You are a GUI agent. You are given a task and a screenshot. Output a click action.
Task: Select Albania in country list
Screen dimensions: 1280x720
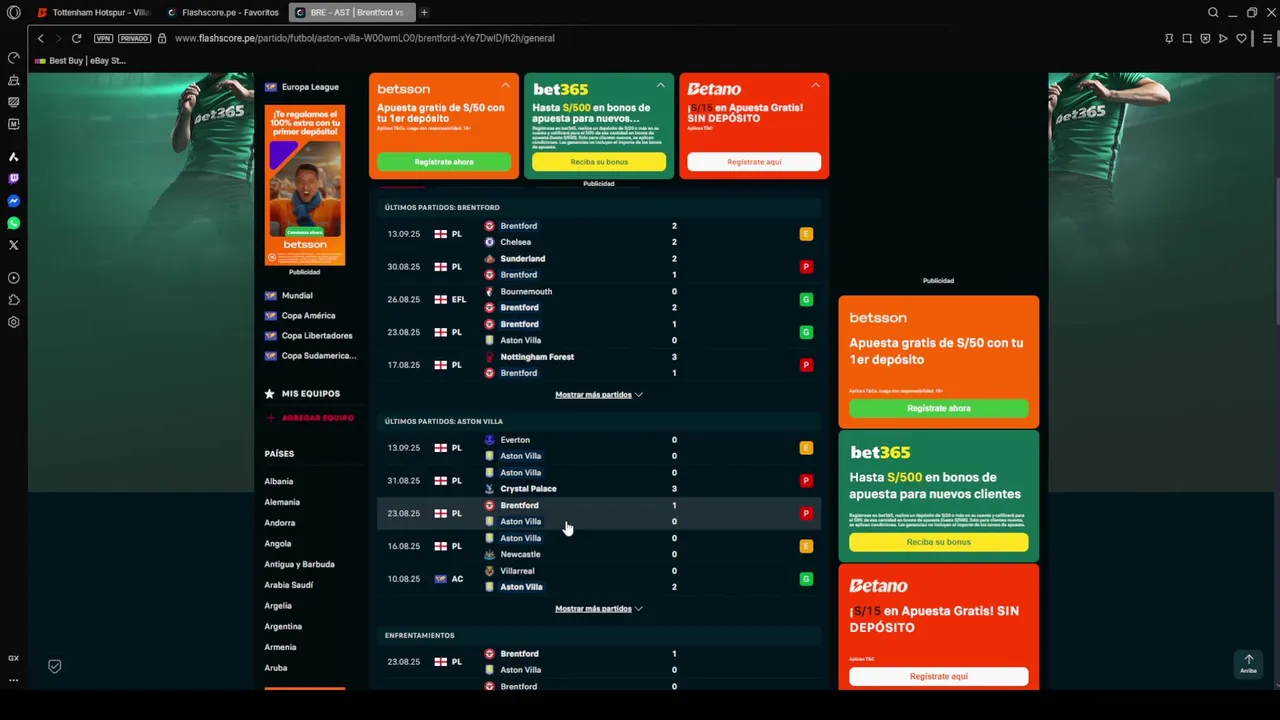(x=279, y=482)
